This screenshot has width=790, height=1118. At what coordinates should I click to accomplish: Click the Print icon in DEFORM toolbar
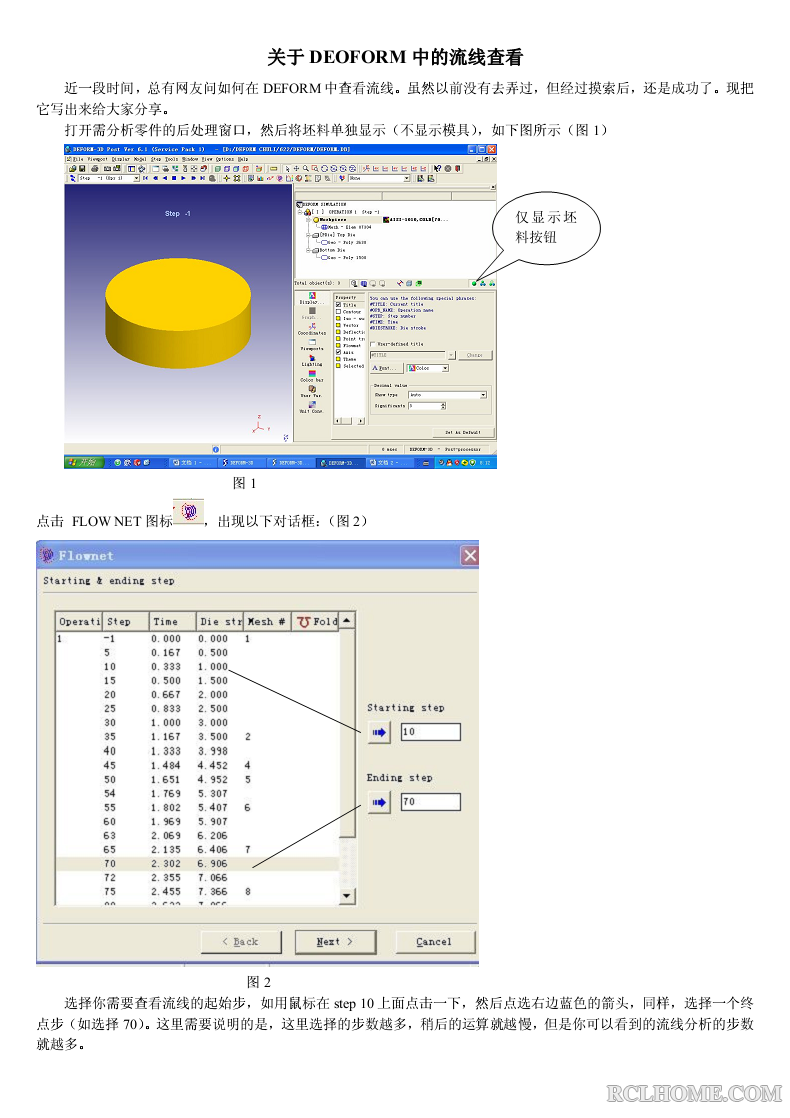(x=95, y=169)
